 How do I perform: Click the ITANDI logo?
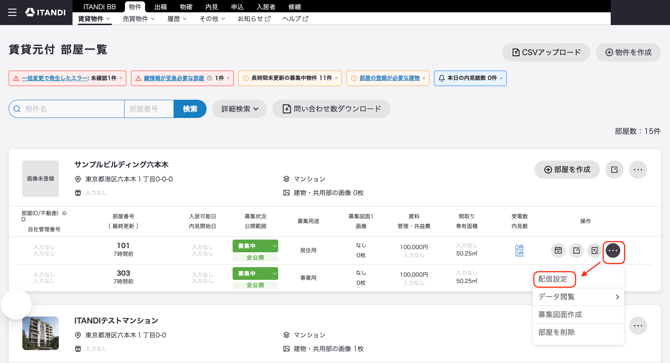pyautogui.click(x=45, y=12)
